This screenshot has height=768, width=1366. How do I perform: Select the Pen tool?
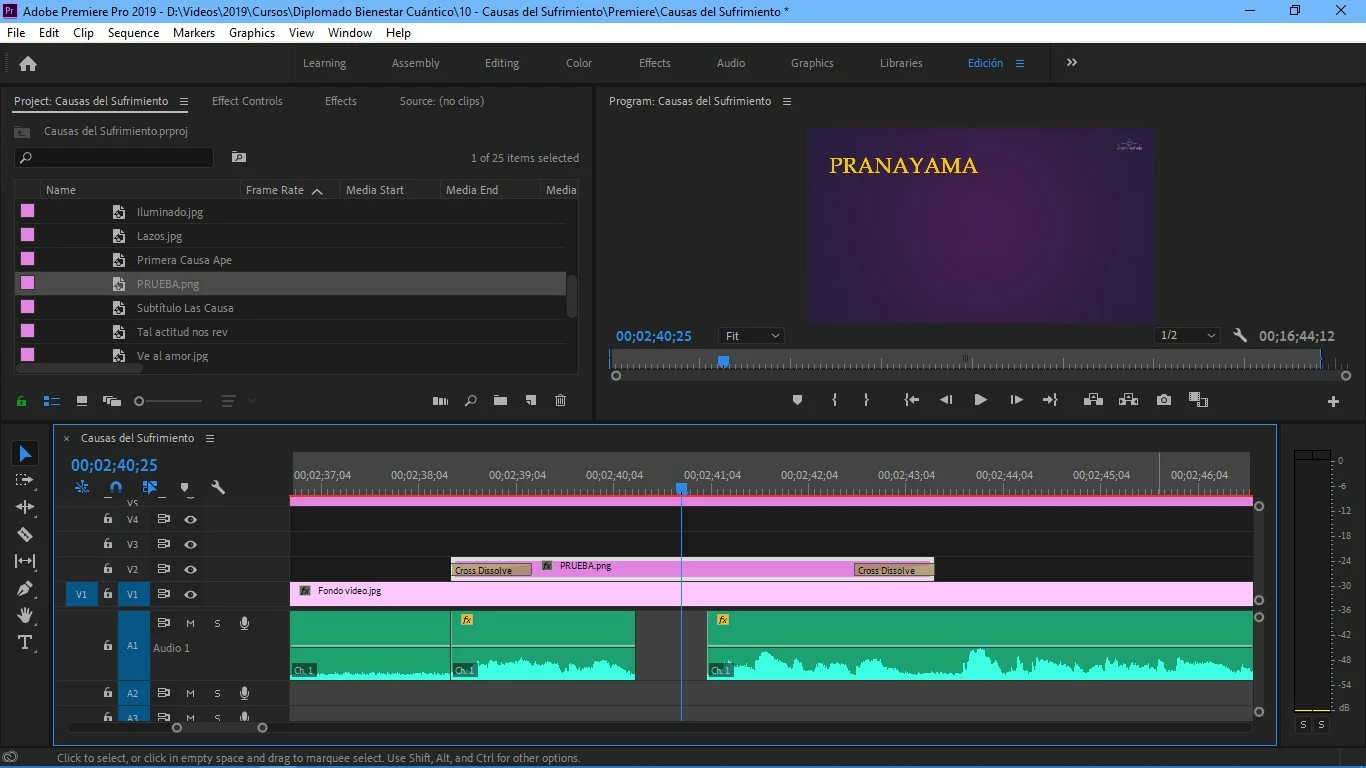click(25, 588)
